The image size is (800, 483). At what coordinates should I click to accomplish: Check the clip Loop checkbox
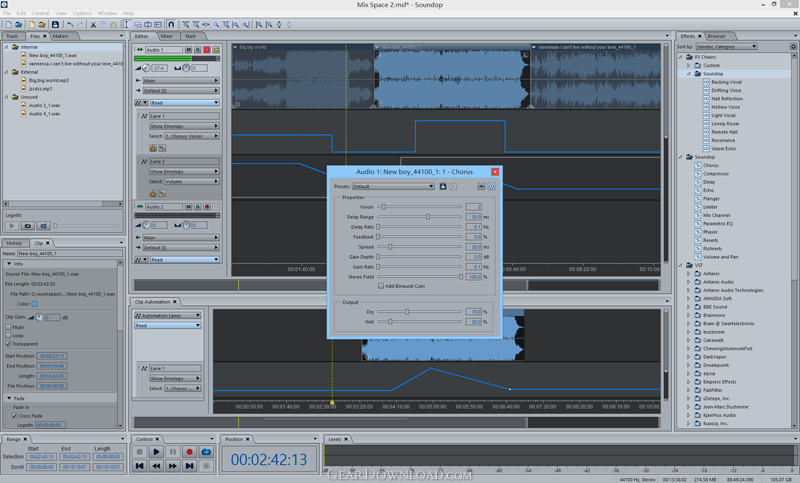pos(8,336)
